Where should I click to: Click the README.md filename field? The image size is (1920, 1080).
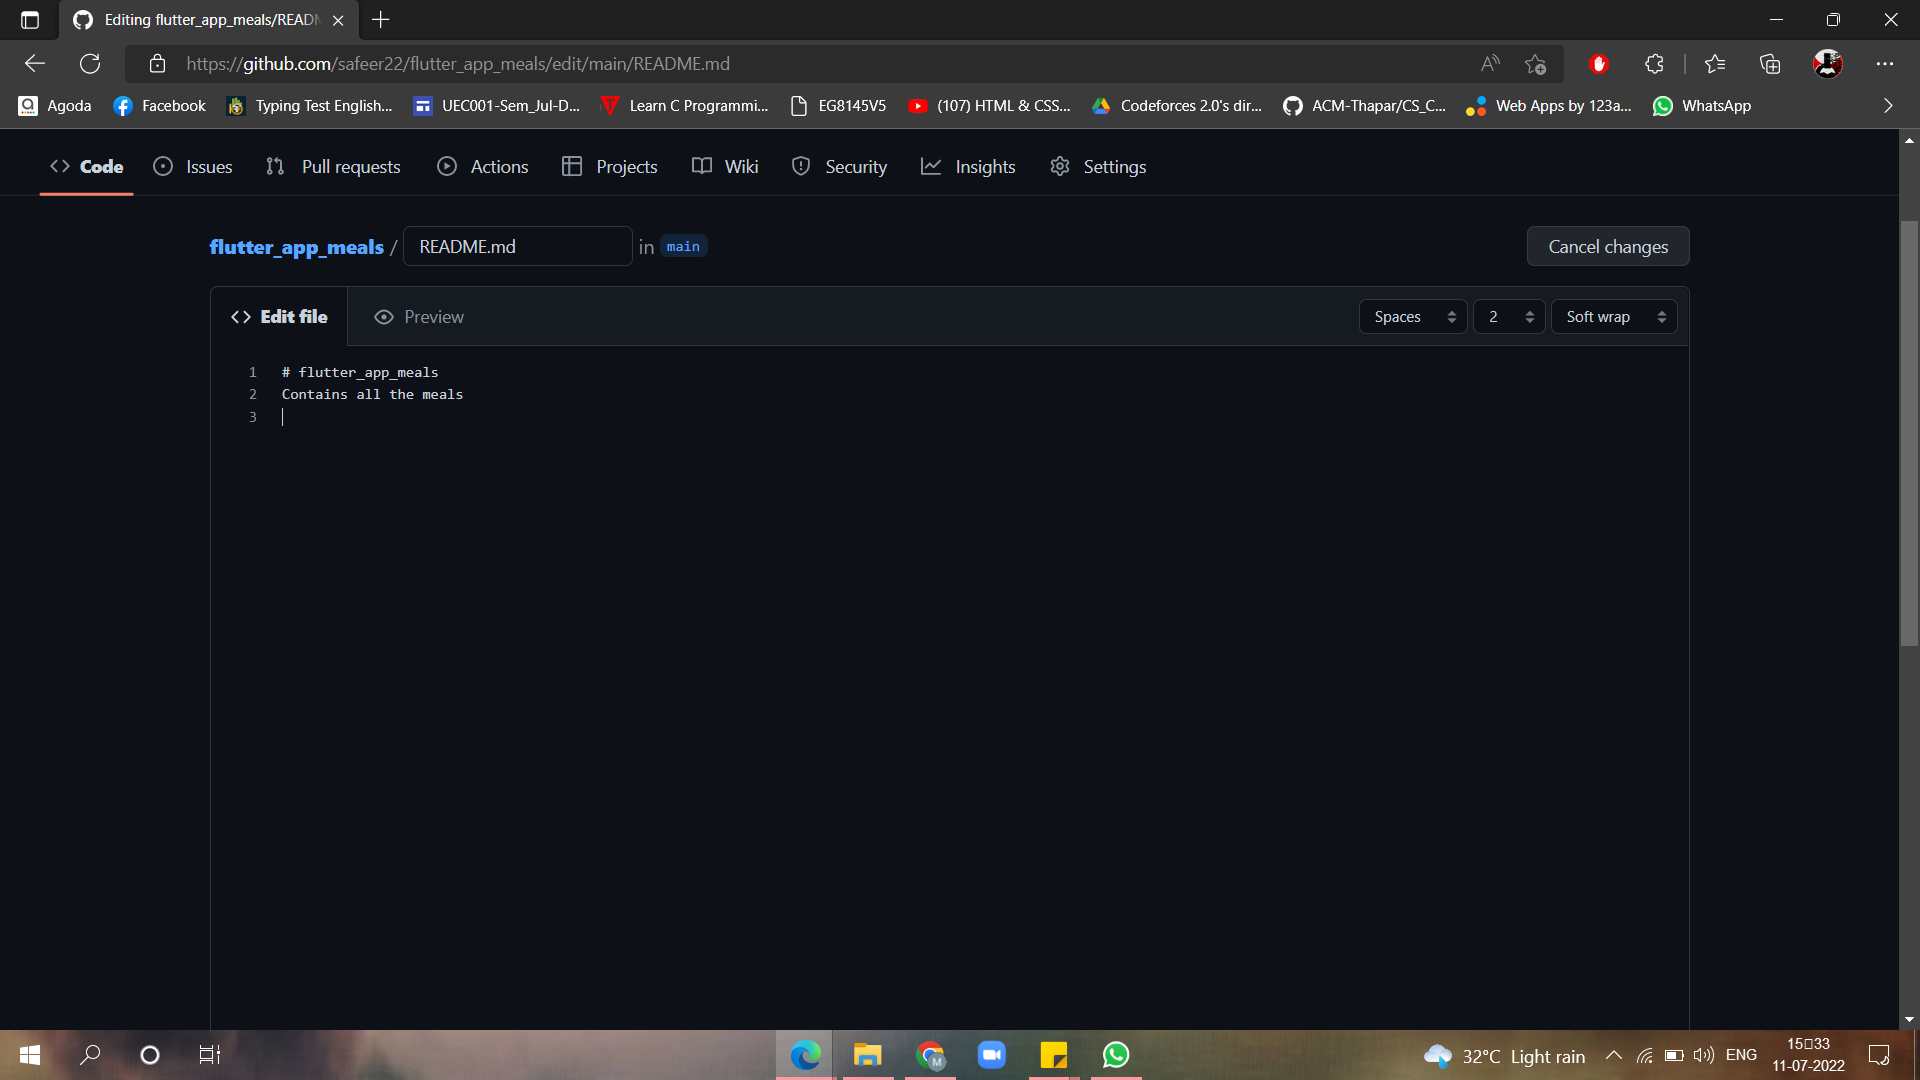click(517, 247)
